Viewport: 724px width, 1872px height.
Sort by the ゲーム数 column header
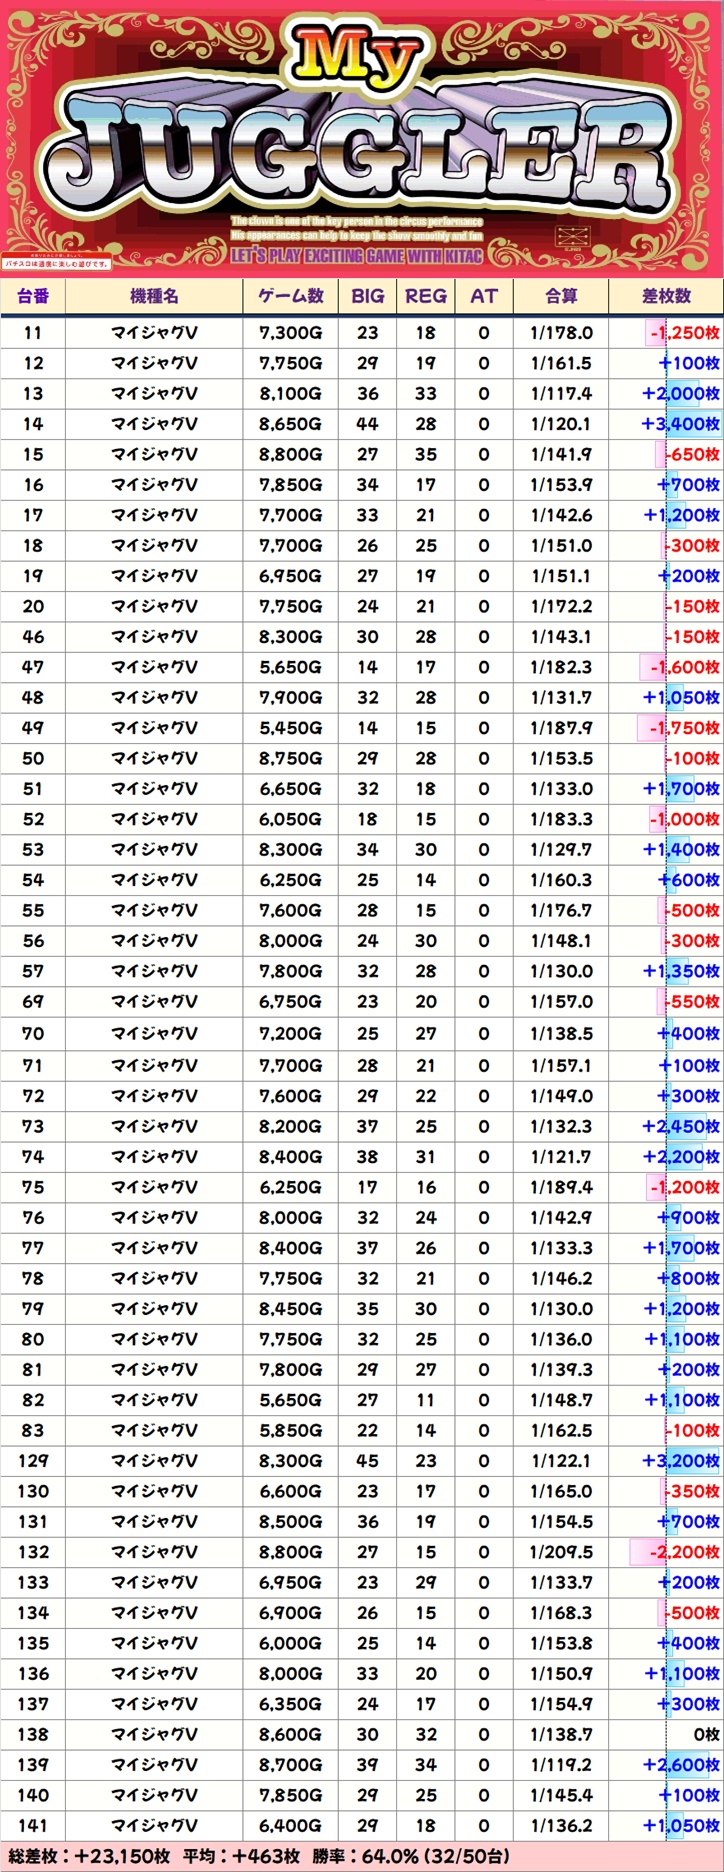pyautogui.click(x=290, y=296)
